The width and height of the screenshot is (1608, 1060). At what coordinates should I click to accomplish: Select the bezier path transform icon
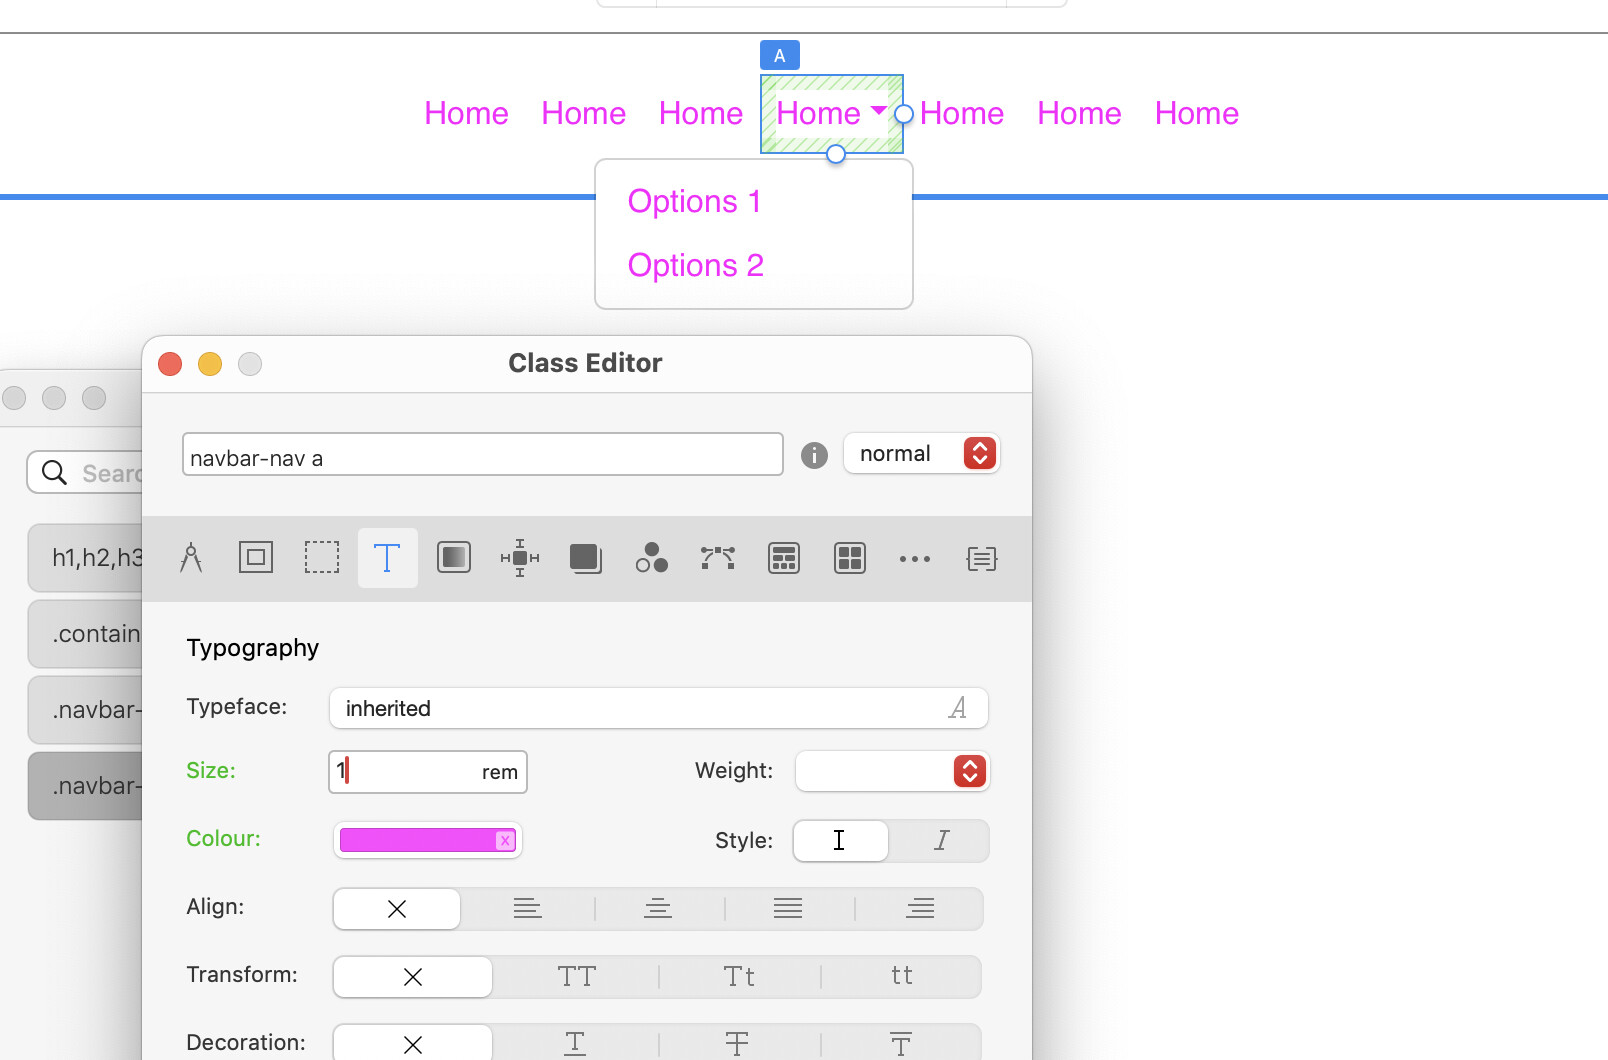tap(718, 558)
